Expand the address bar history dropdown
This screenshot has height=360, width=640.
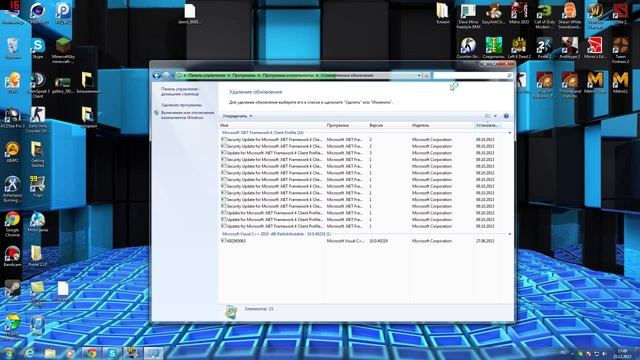[x=419, y=76]
